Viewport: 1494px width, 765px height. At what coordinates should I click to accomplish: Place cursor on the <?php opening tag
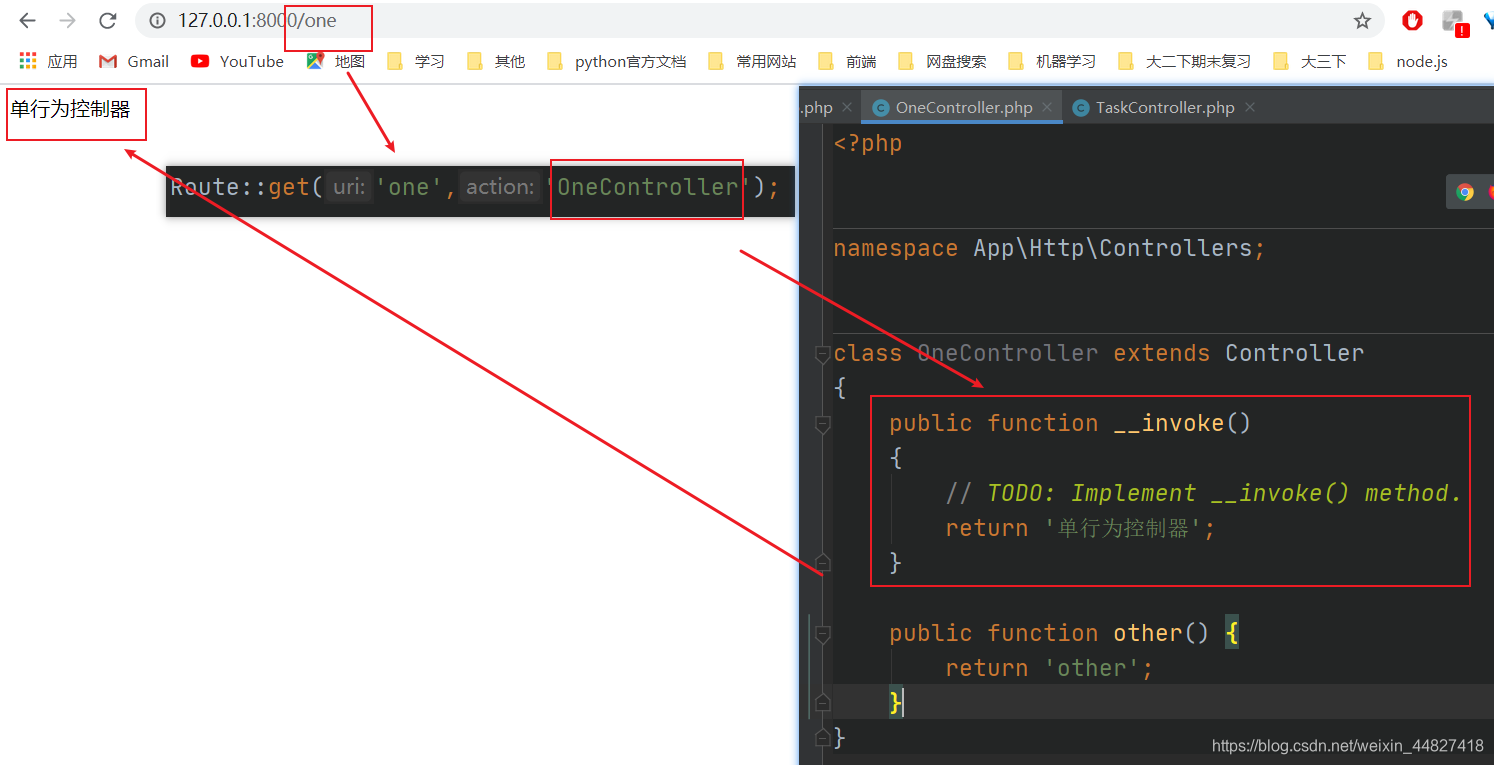click(x=868, y=144)
